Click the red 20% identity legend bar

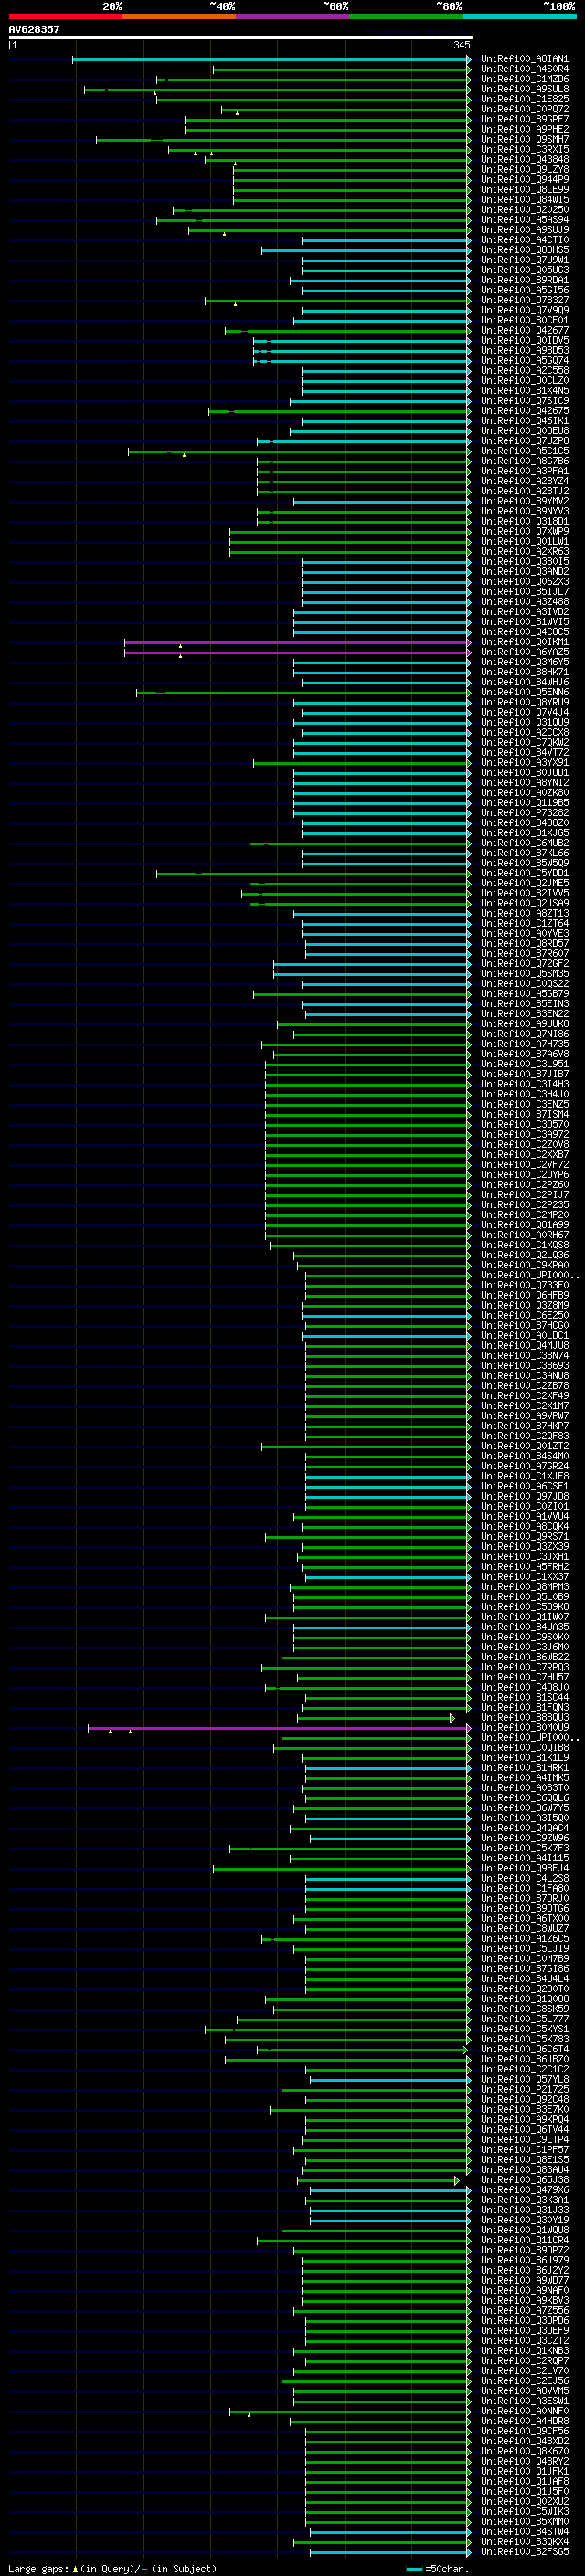[65, 16]
